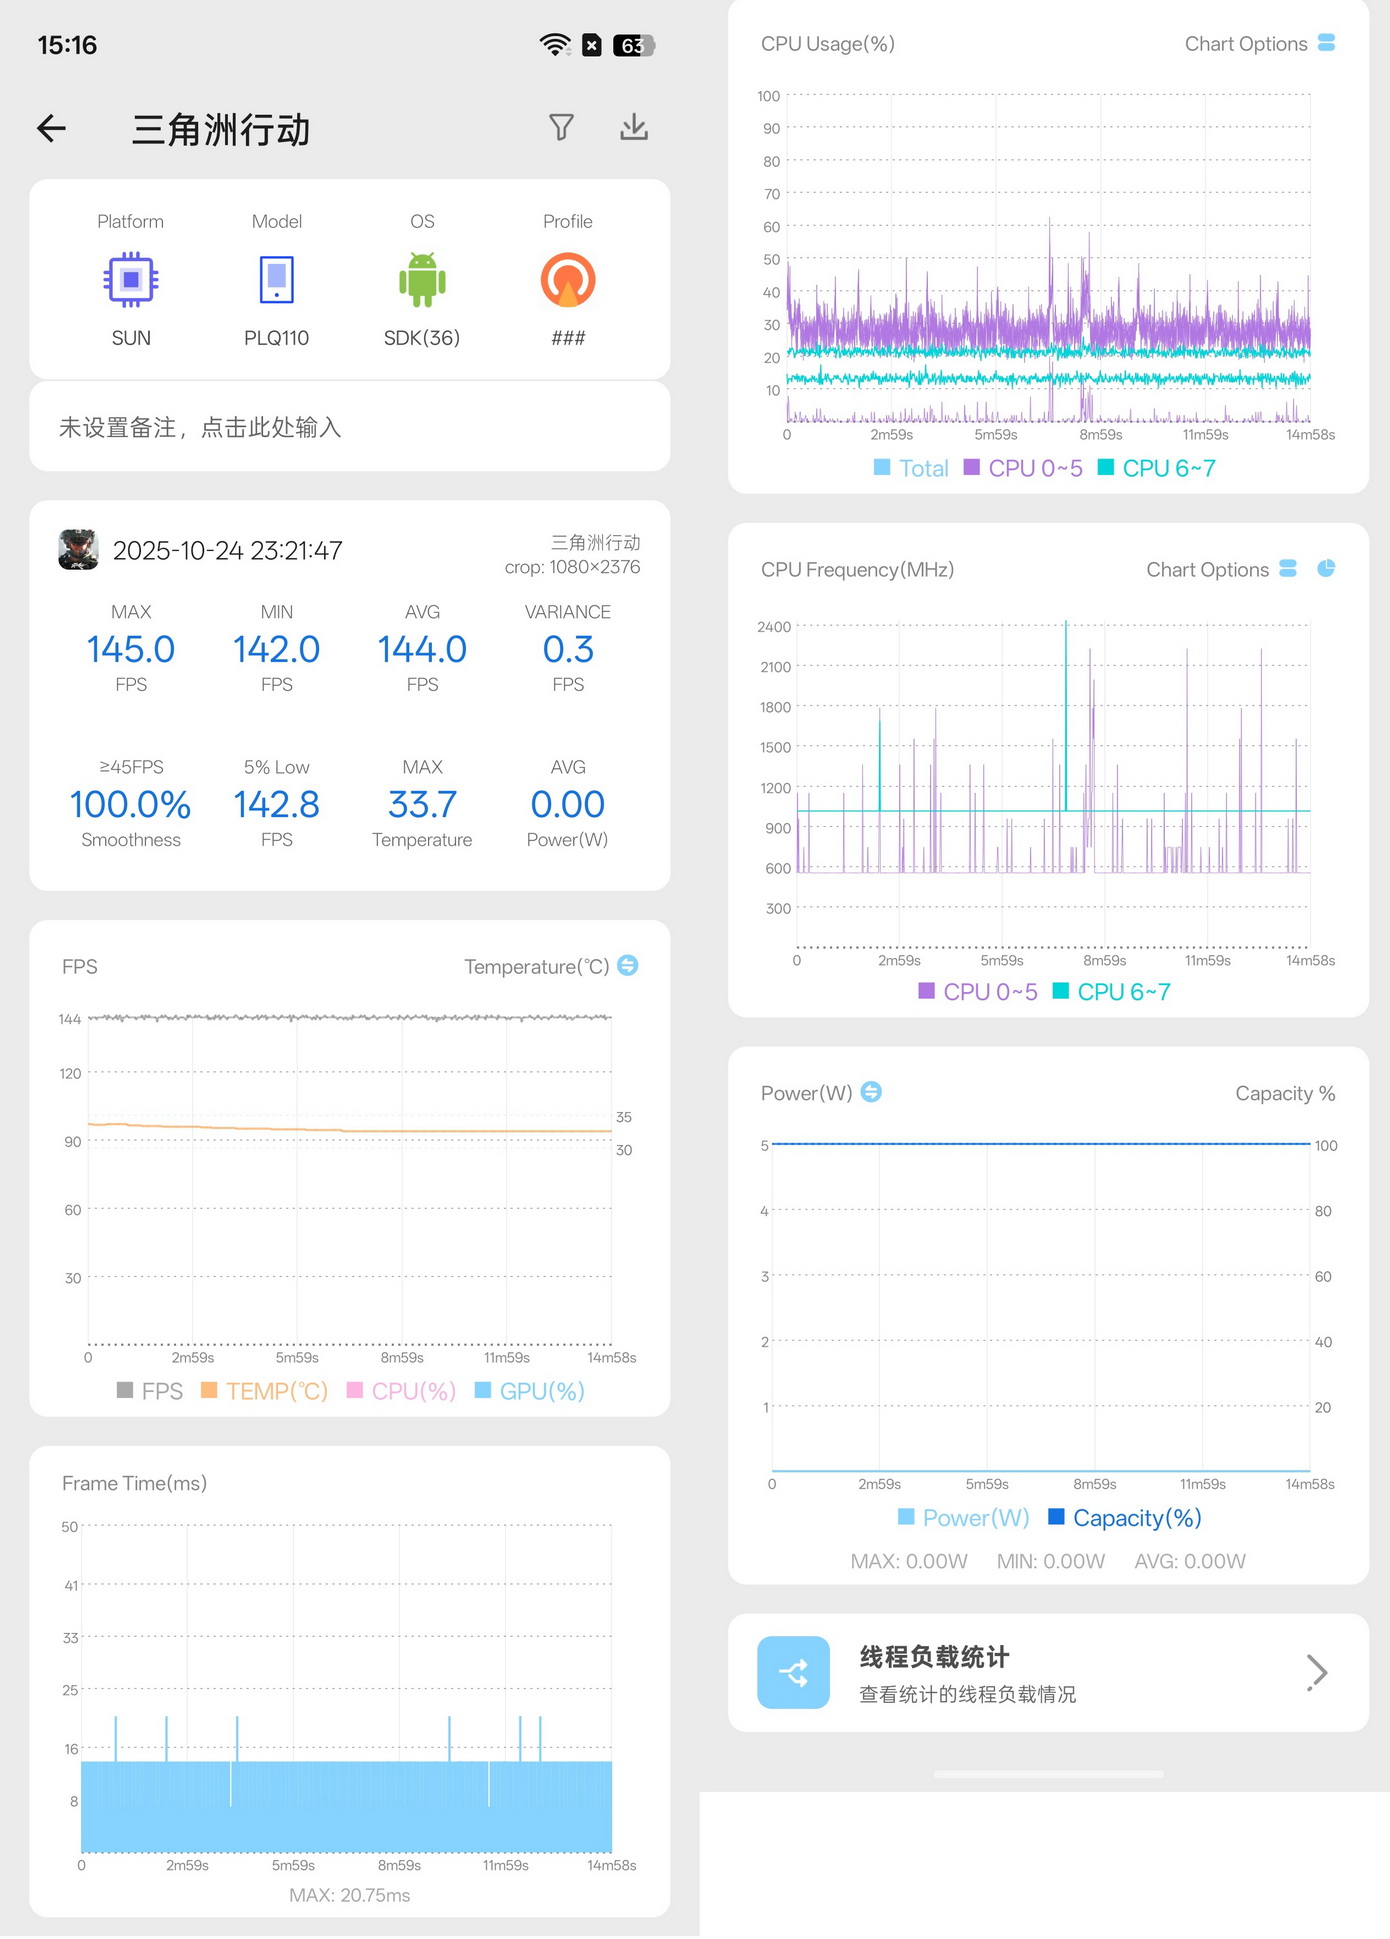Tap the thread load statistics icon
This screenshot has height=1939, width=1390.
793,1672
